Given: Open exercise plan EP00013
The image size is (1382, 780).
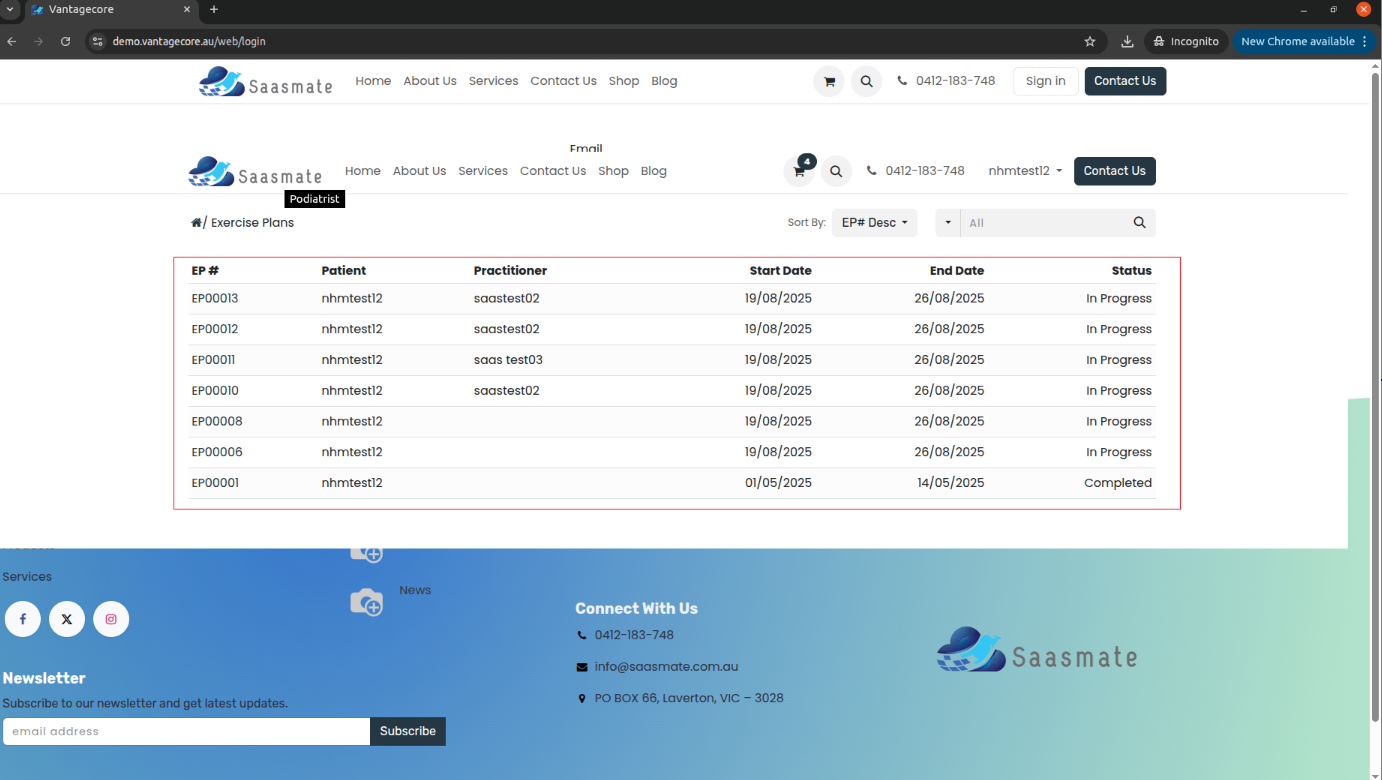Looking at the screenshot, I should point(215,299).
